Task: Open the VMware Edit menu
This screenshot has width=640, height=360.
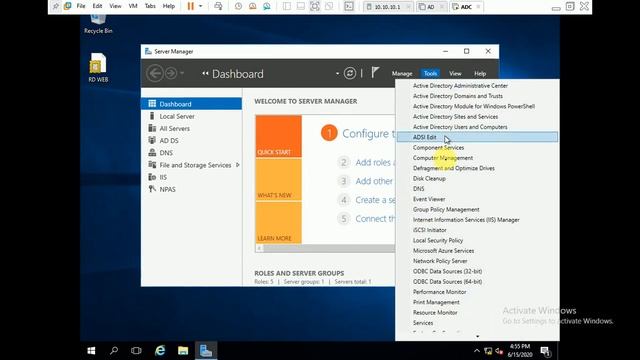Action: tap(97, 6)
